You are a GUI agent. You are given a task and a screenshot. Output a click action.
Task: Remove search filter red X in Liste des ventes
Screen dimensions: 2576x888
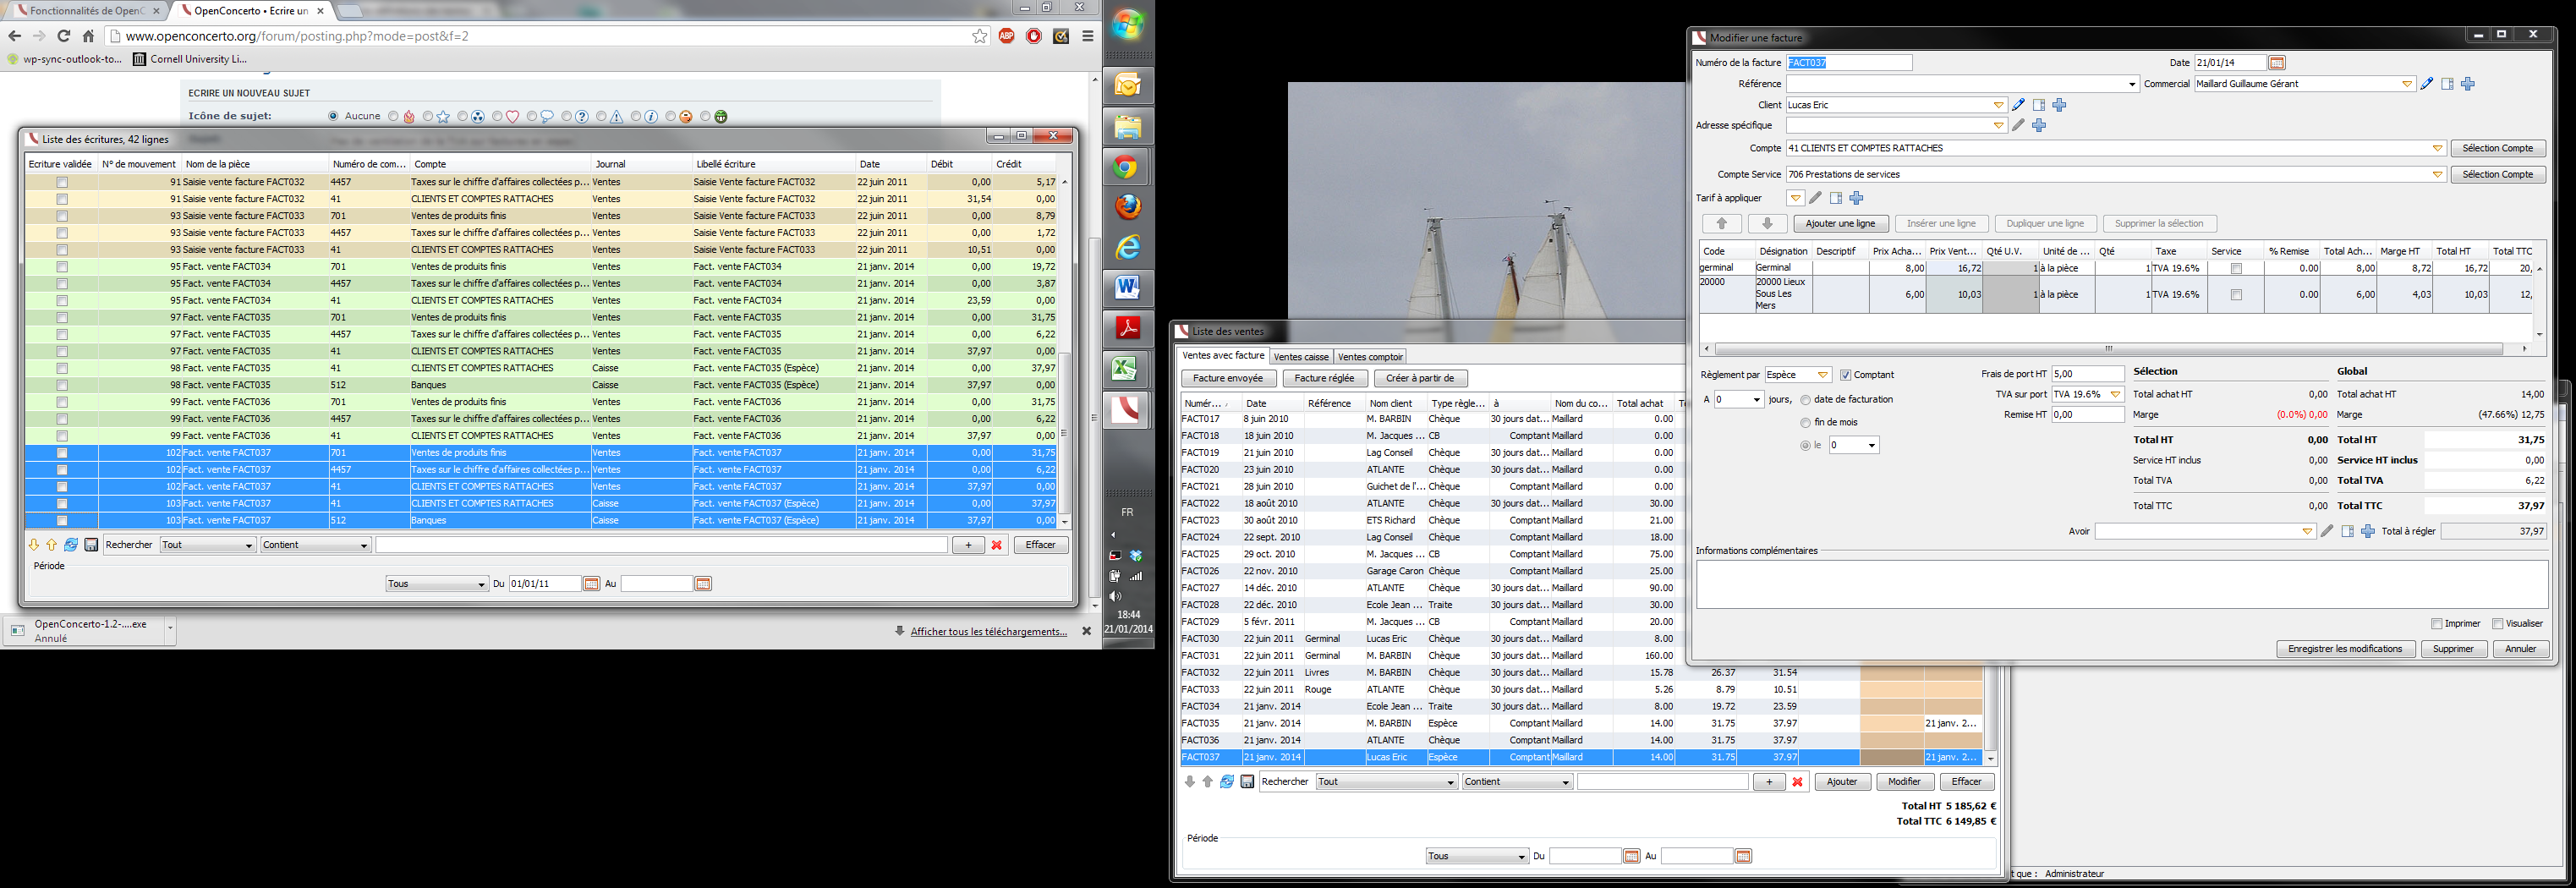[1797, 782]
